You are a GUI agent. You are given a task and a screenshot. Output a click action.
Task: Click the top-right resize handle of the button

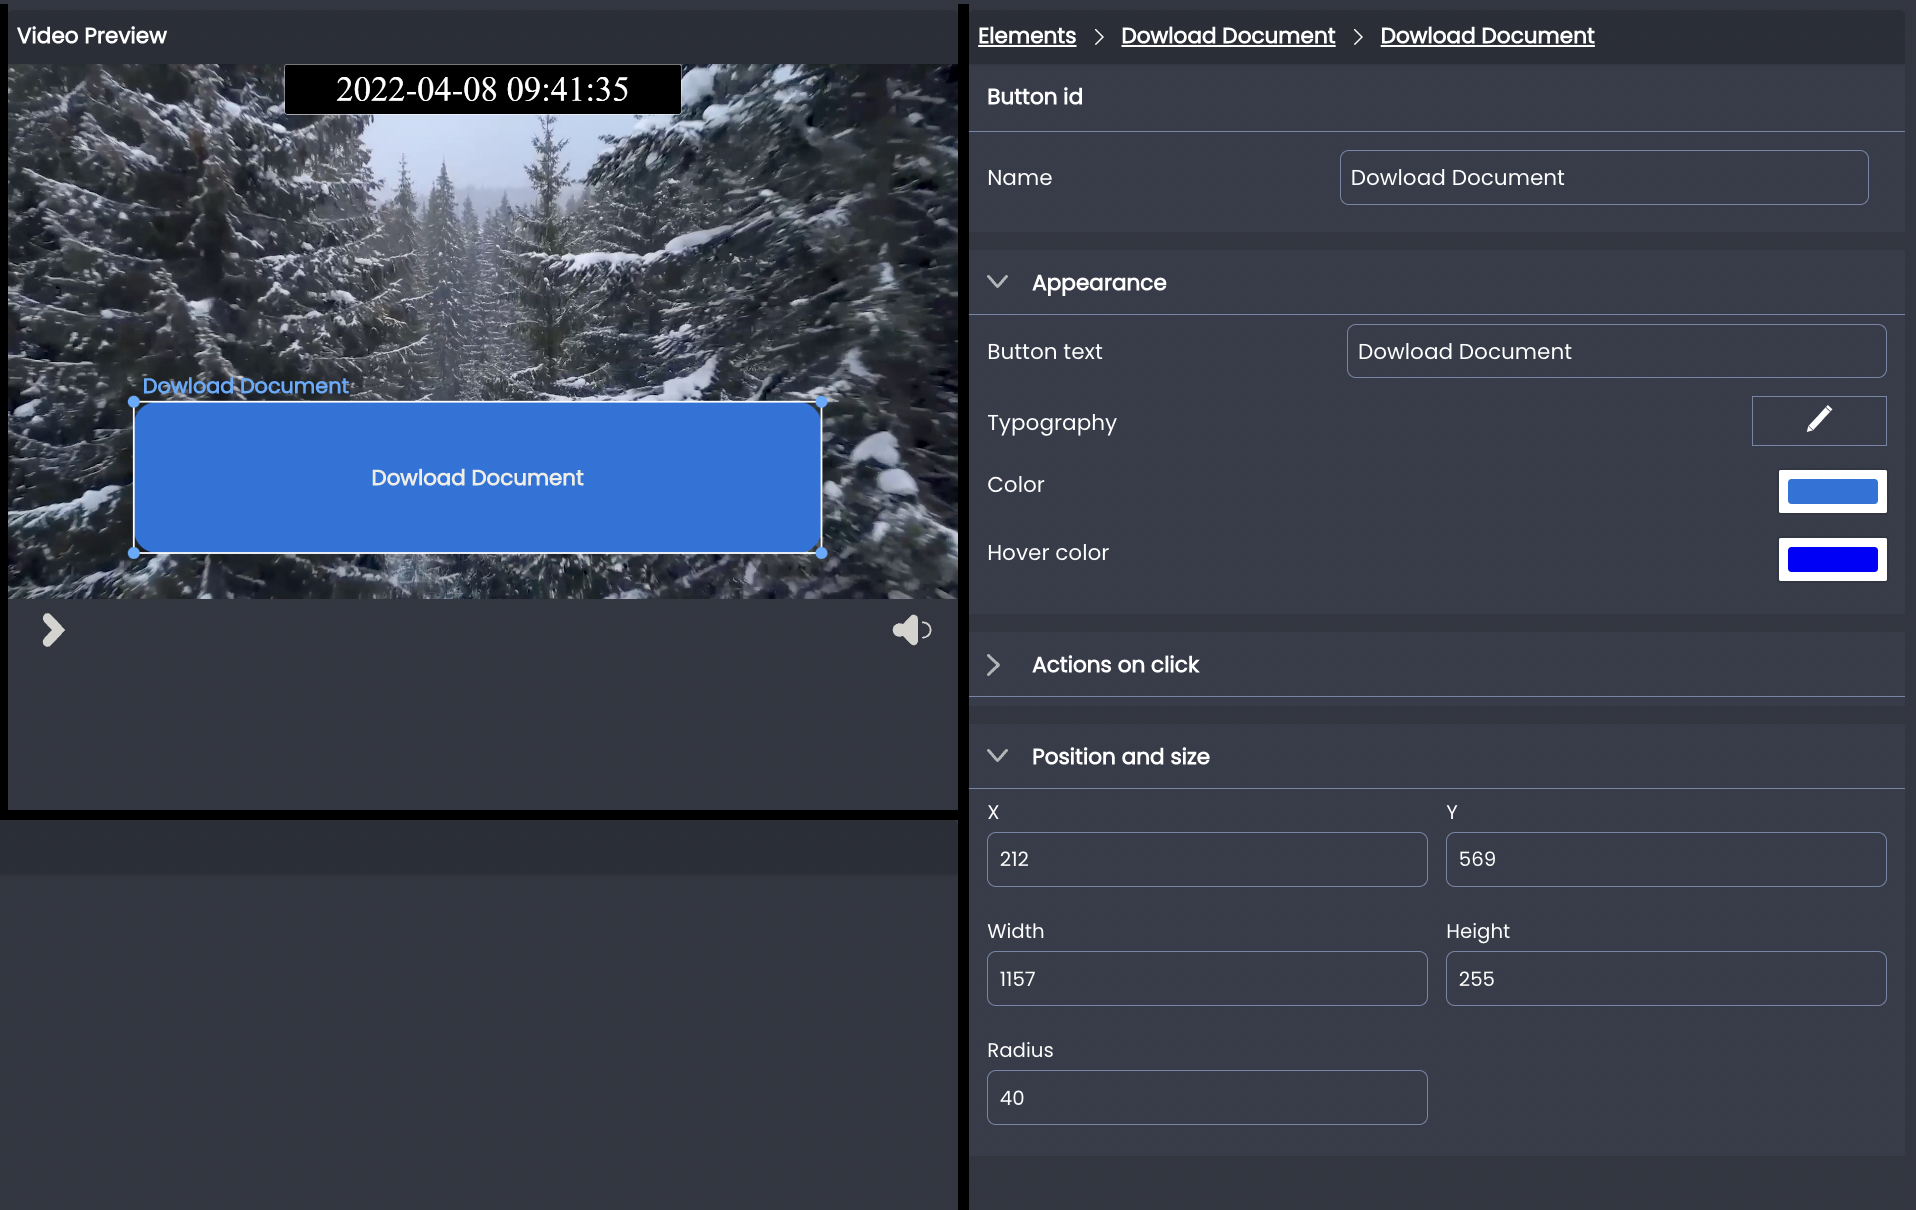point(821,401)
